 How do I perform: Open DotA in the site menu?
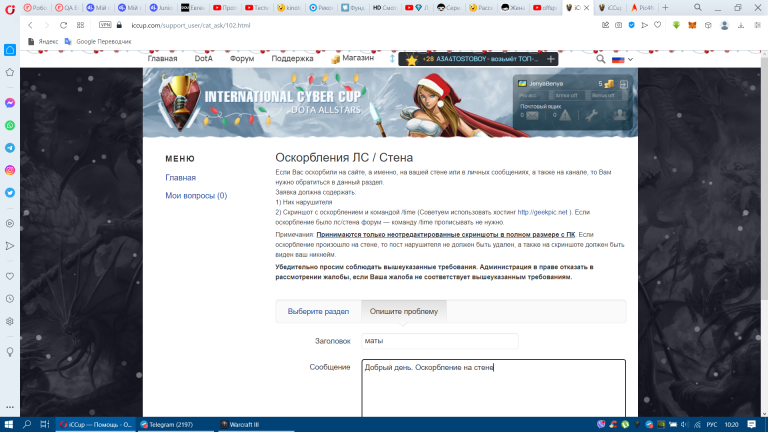pyautogui.click(x=203, y=58)
